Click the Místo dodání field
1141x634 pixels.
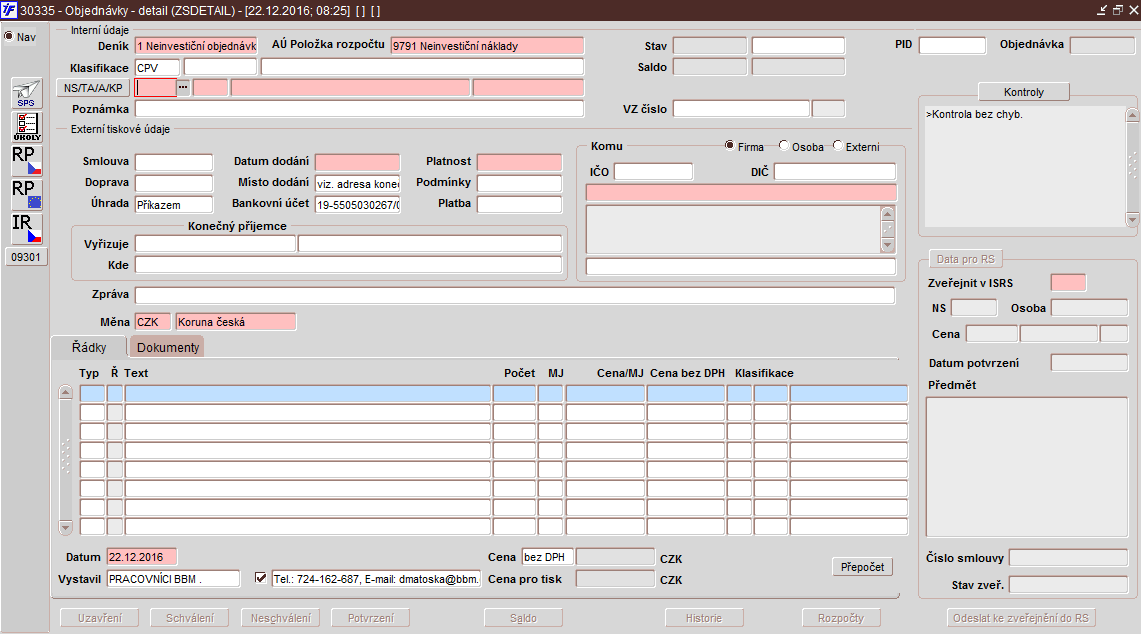357,183
